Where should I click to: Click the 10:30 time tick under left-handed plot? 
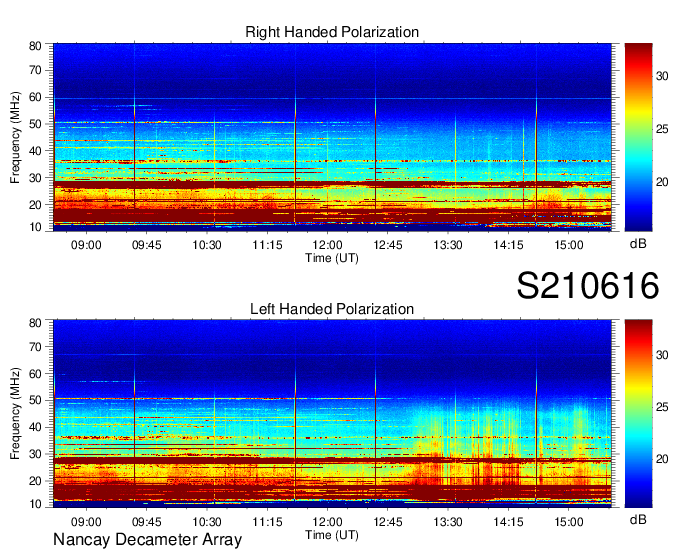point(207,522)
